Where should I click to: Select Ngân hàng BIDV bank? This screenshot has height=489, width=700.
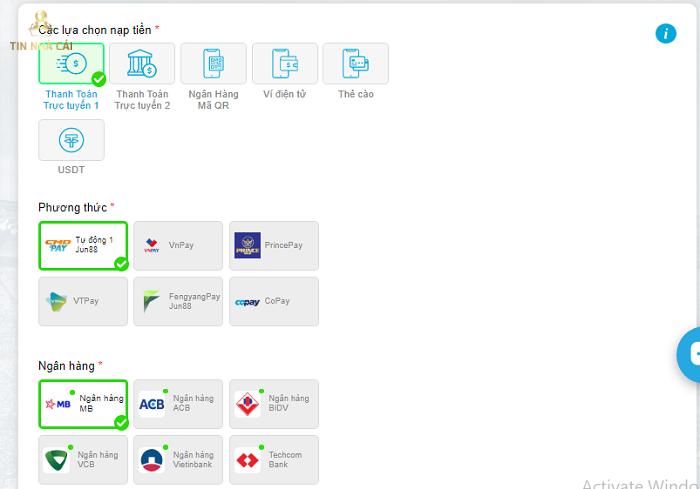pyautogui.click(x=273, y=404)
